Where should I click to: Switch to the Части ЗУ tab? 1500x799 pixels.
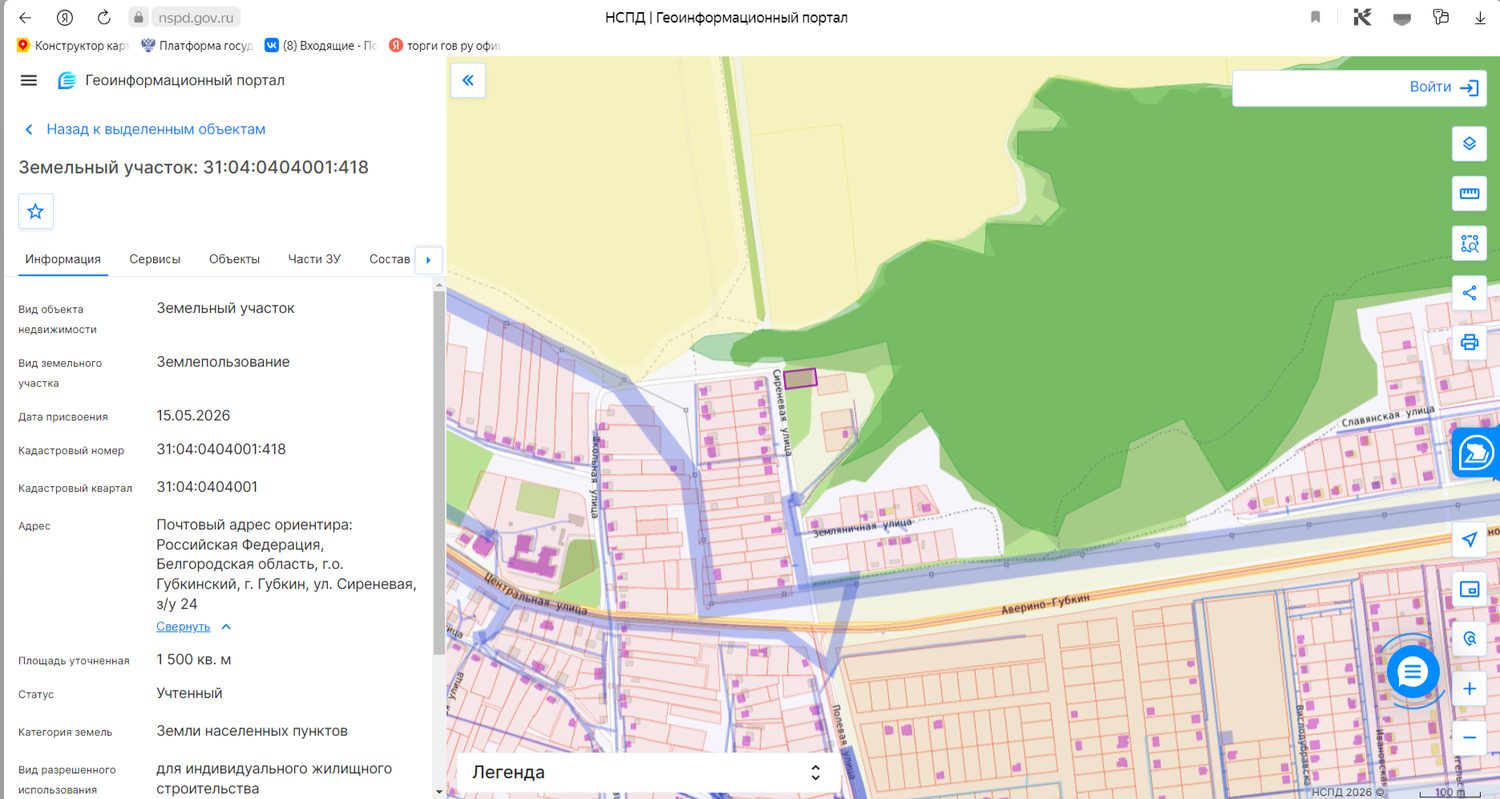pyautogui.click(x=314, y=259)
